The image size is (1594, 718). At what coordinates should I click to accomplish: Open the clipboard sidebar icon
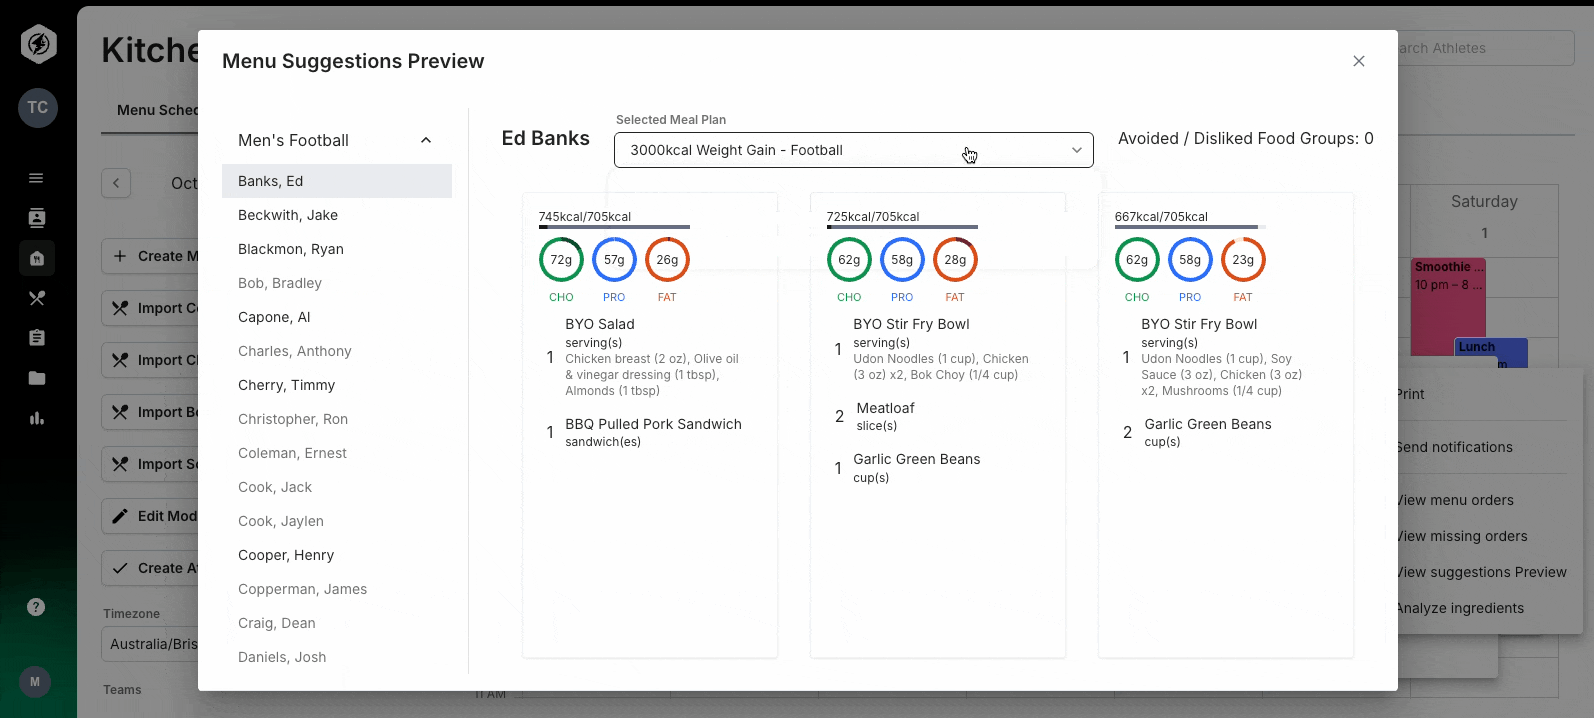[37, 338]
